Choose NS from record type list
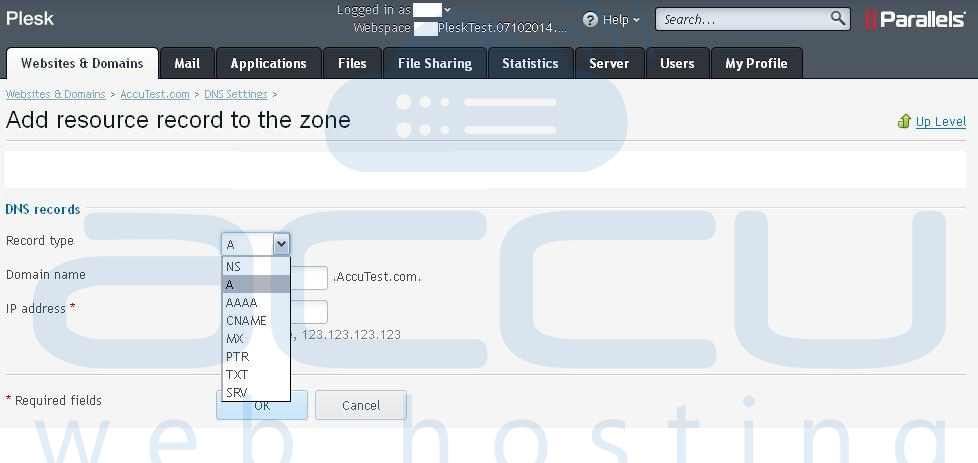Screen dimensions: 978x463 click(256, 266)
